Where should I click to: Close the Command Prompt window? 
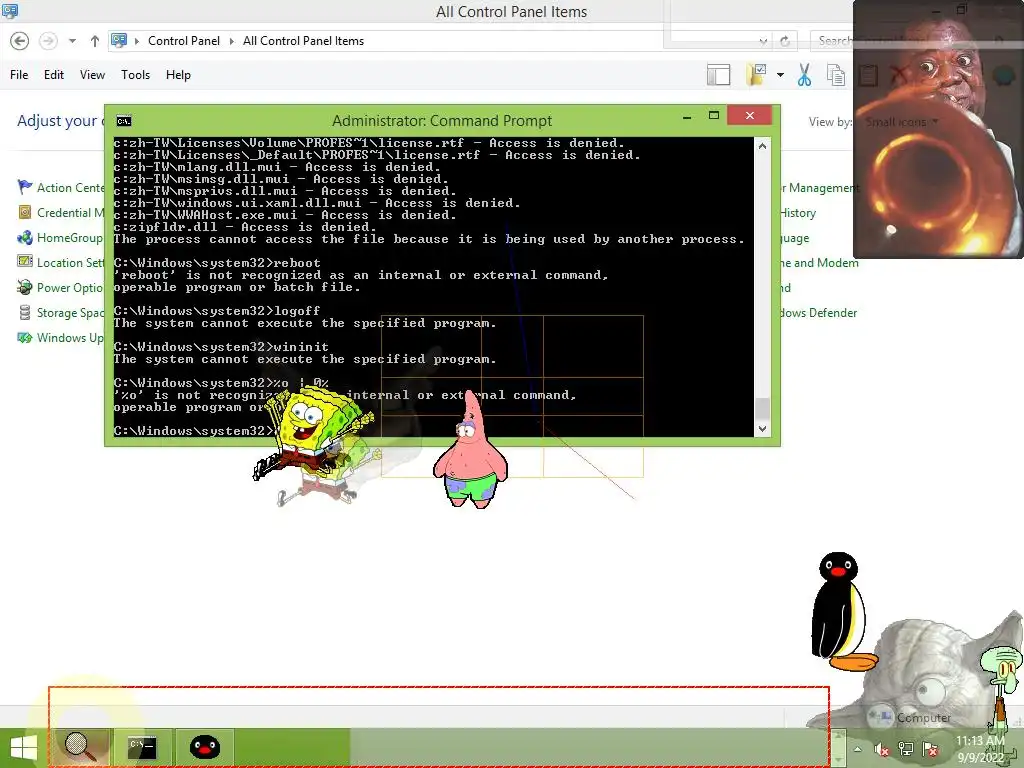coord(750,116)
